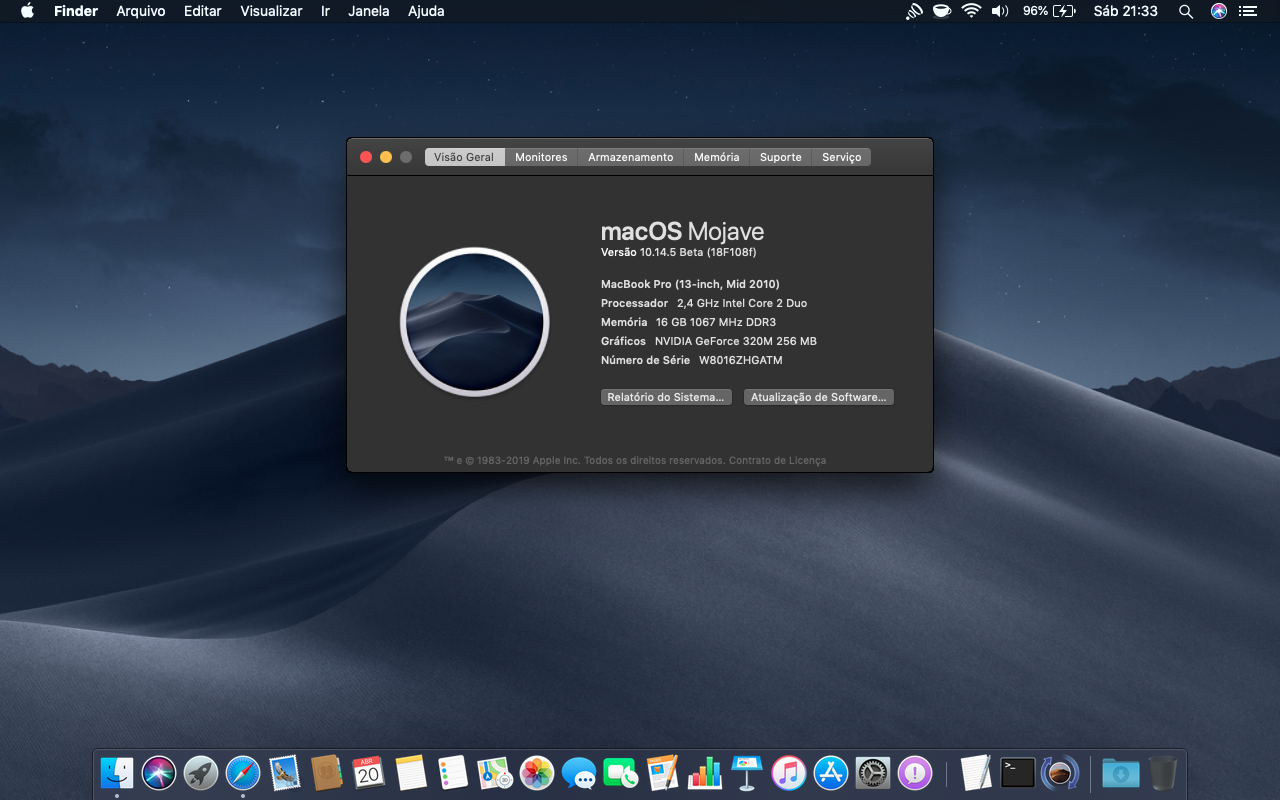This screenshot has height=800, width=1280.
Task: Open the Finder menu
Action: (76, 11)
